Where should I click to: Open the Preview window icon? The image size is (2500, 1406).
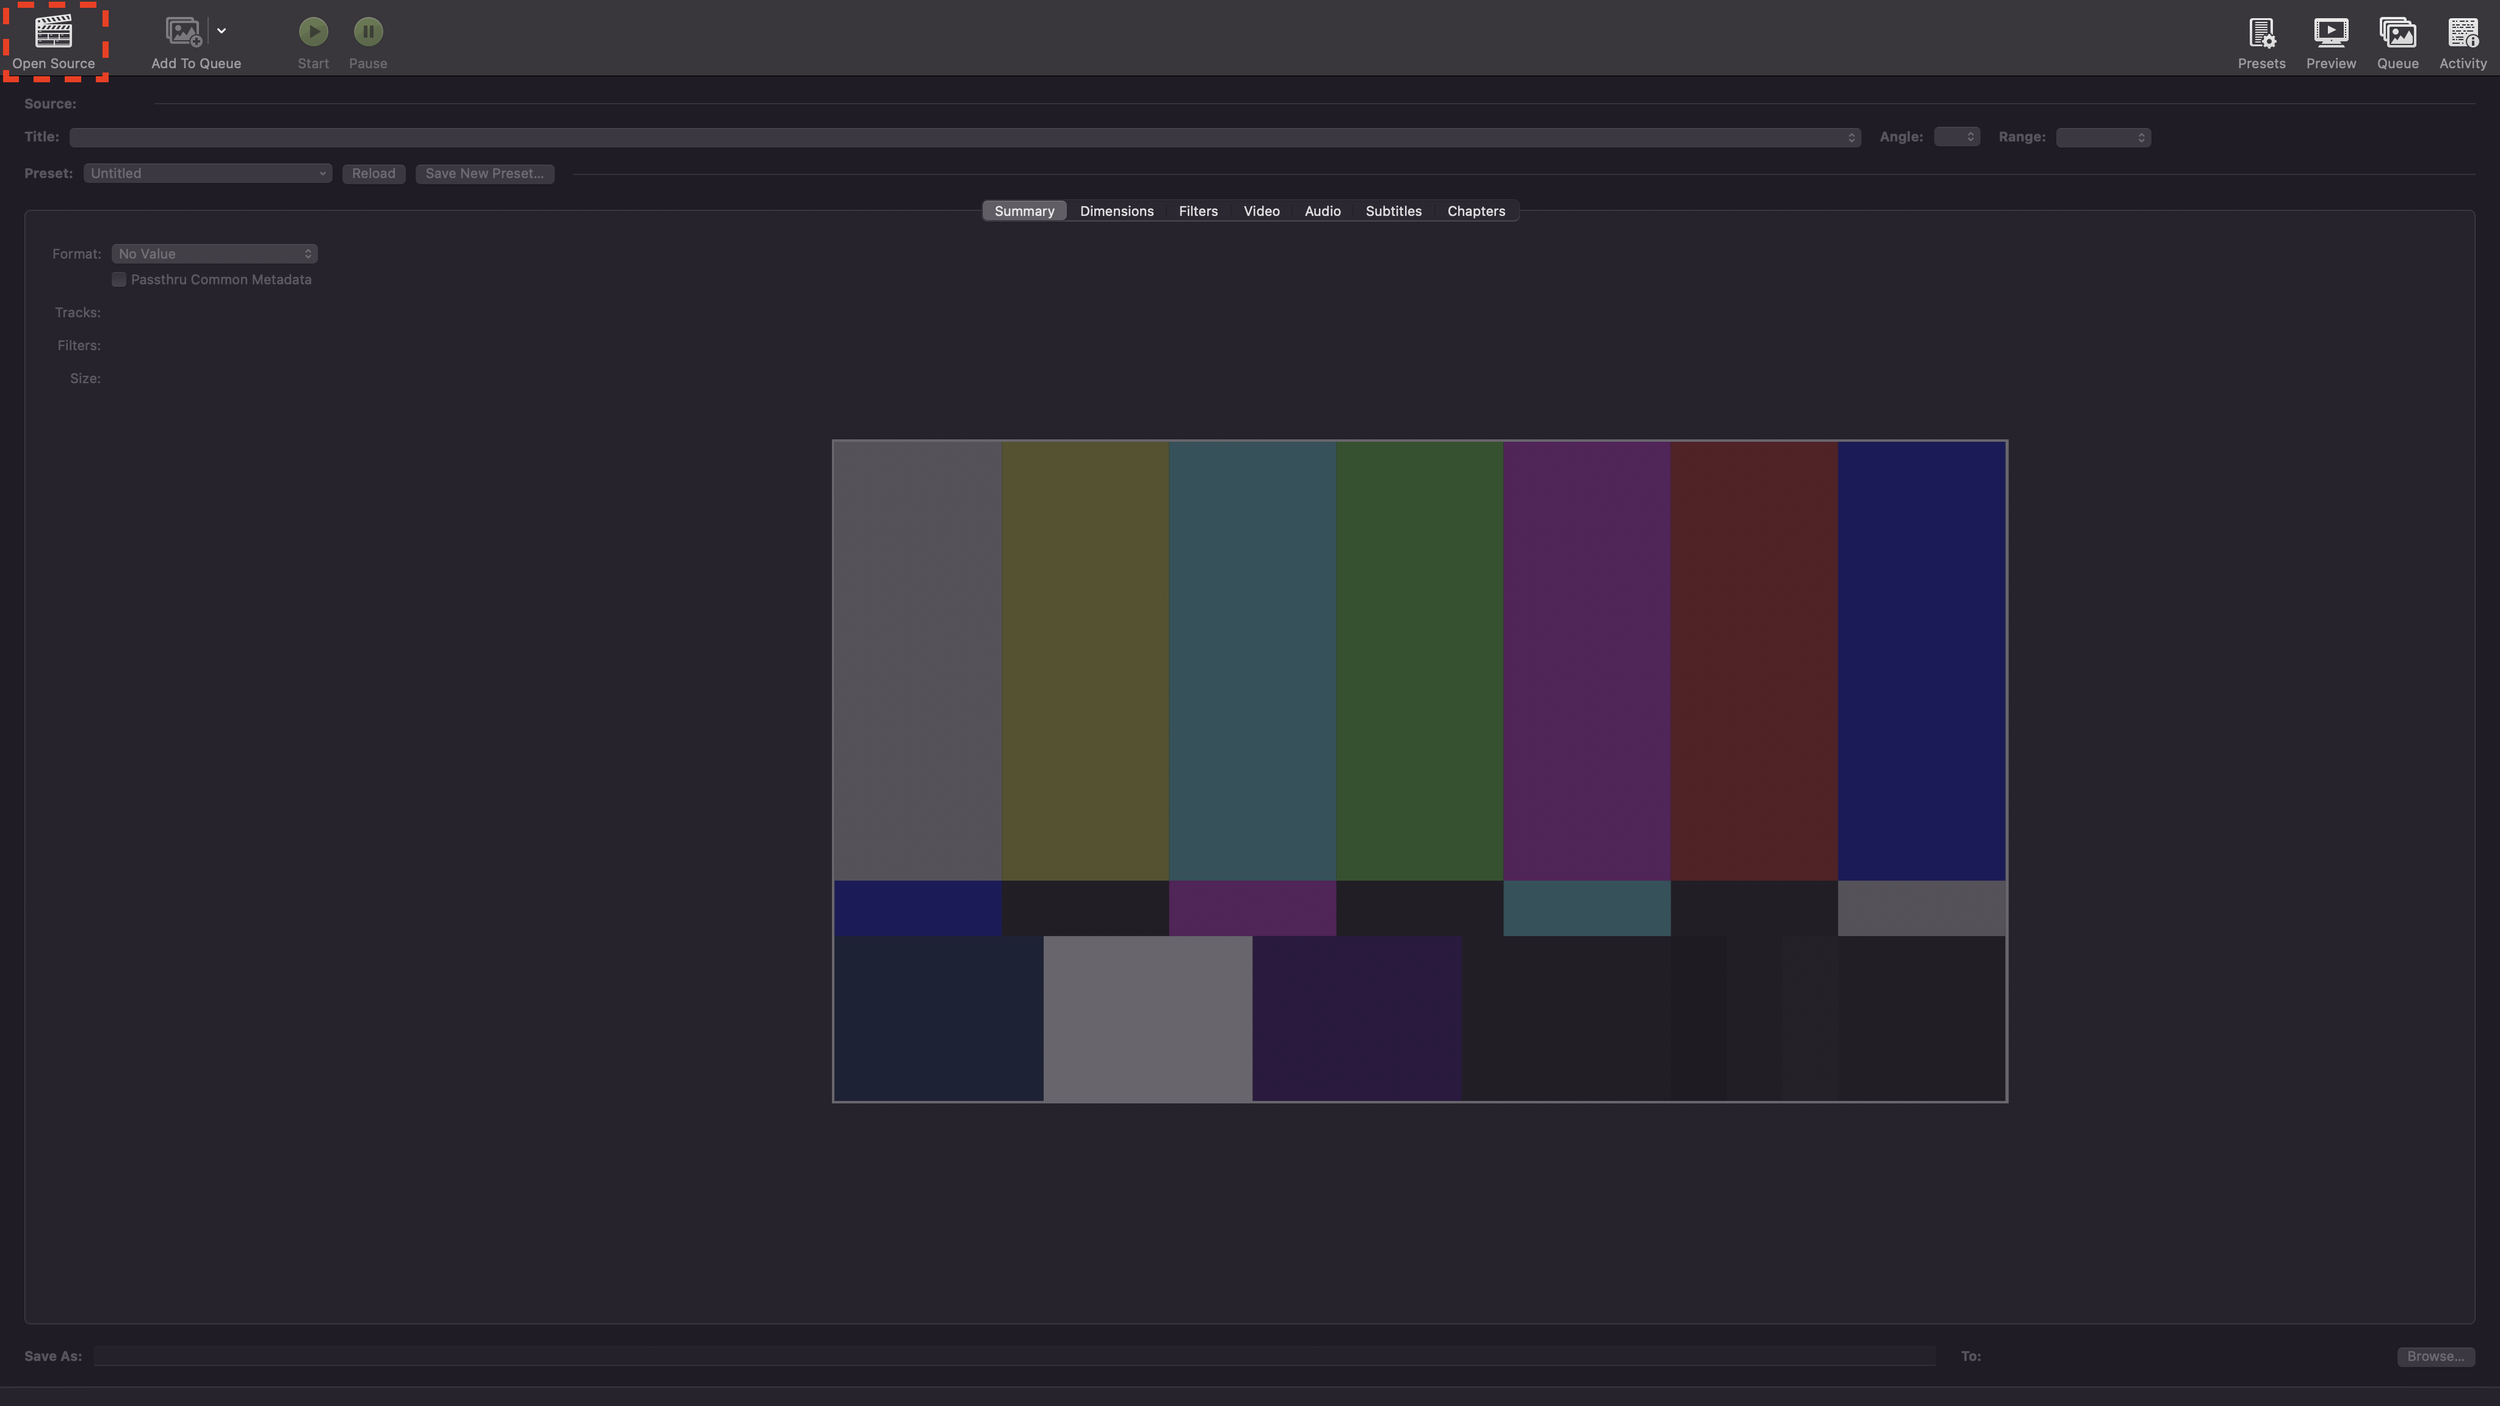tap(2330, 33)
